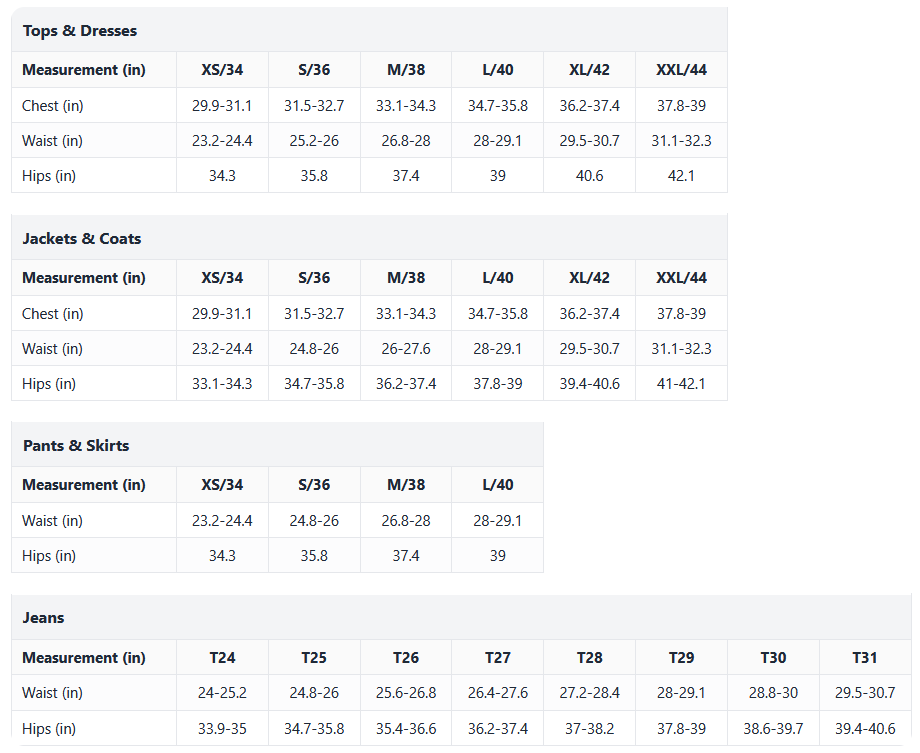Select the 37.8-39 chest value under XXL/44 Tops
Viewport: 920px width, 753px height.
coord(681,105)
